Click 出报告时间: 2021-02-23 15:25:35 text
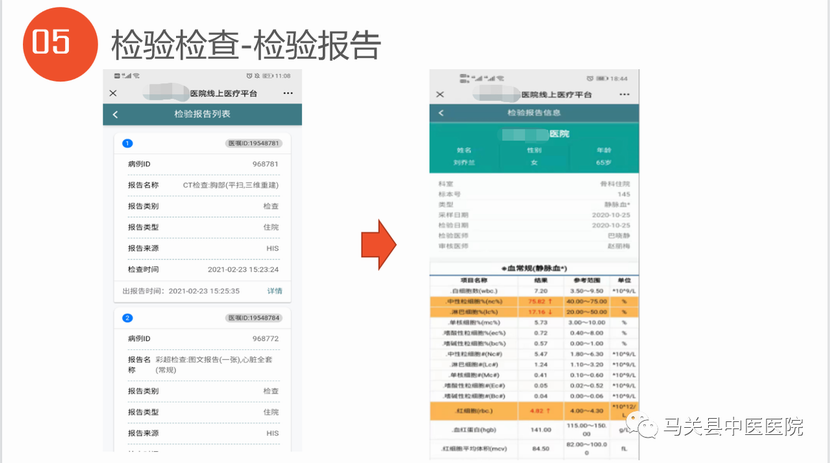This screenshot has height=463, width=830. tap(181, 291)
